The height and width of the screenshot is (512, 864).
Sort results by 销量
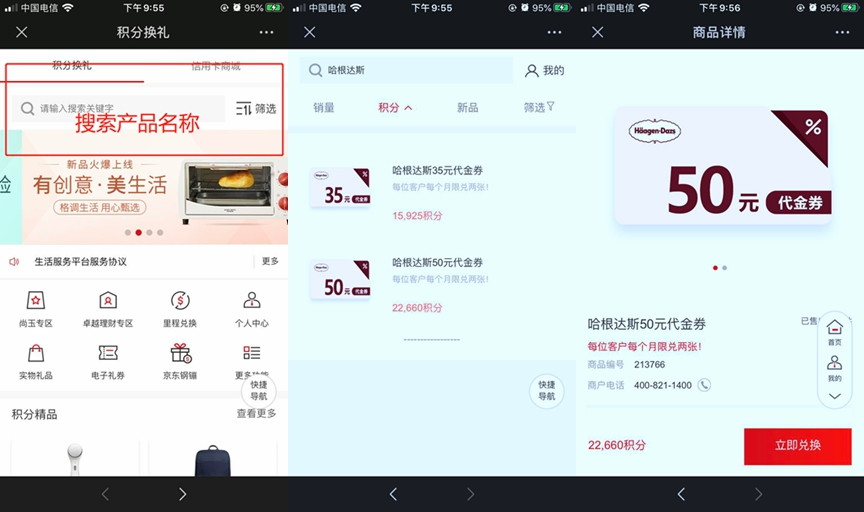click(324, 107)
